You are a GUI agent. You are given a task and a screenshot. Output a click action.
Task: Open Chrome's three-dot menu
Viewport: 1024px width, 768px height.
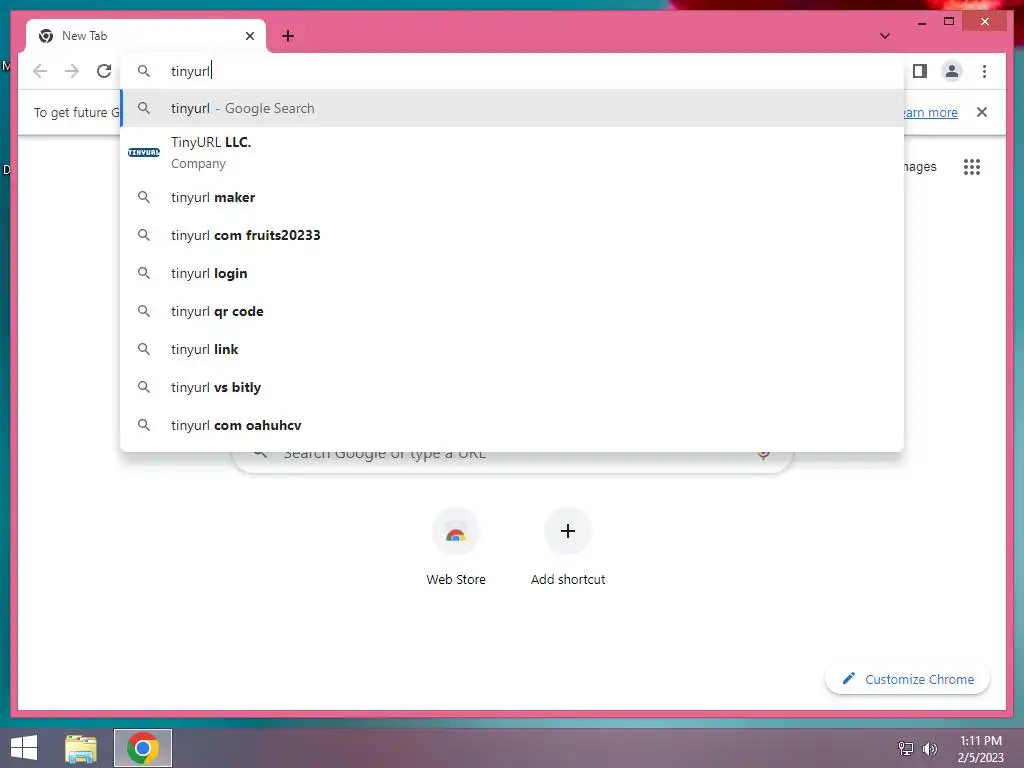(x=984, y=71)
